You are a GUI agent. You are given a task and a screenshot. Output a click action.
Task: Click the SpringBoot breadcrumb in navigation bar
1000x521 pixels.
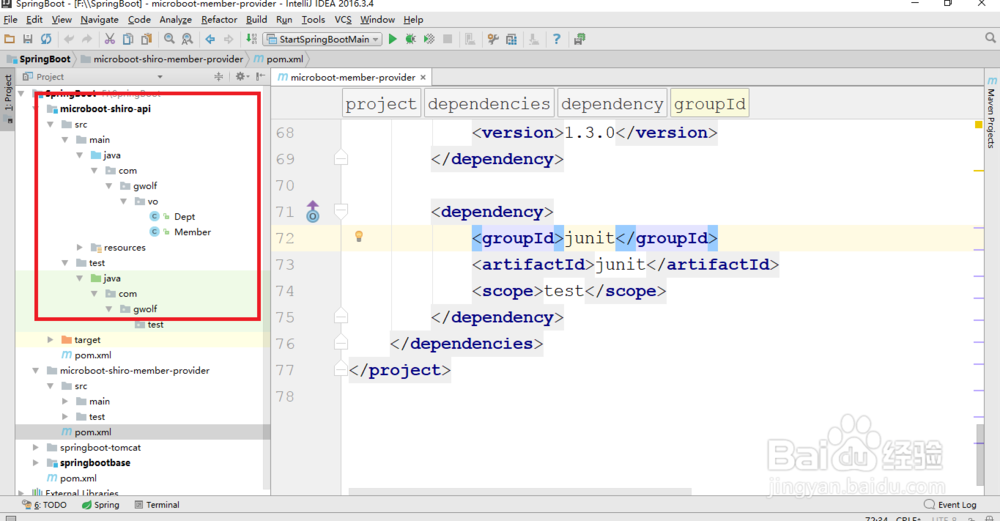coord(38,59)
